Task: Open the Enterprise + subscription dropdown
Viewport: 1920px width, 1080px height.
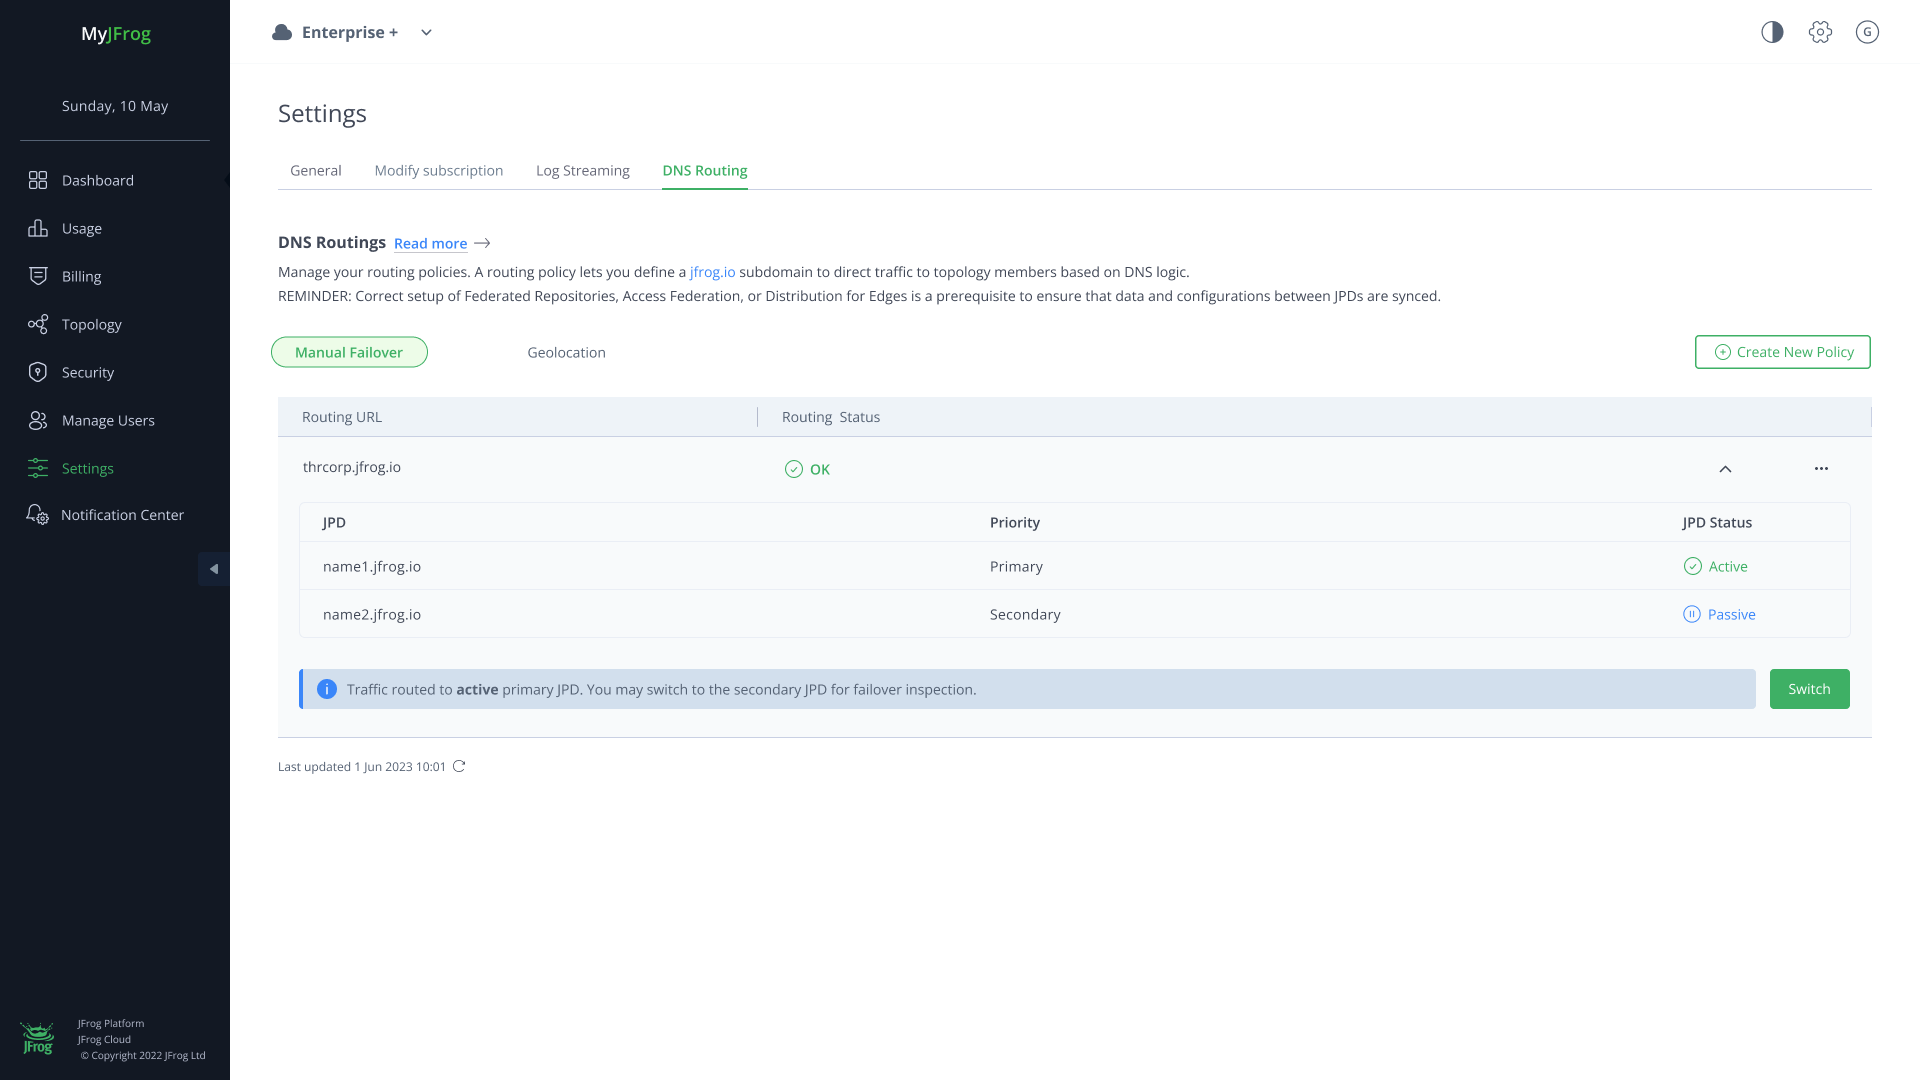Action: [x=426, y=32]
